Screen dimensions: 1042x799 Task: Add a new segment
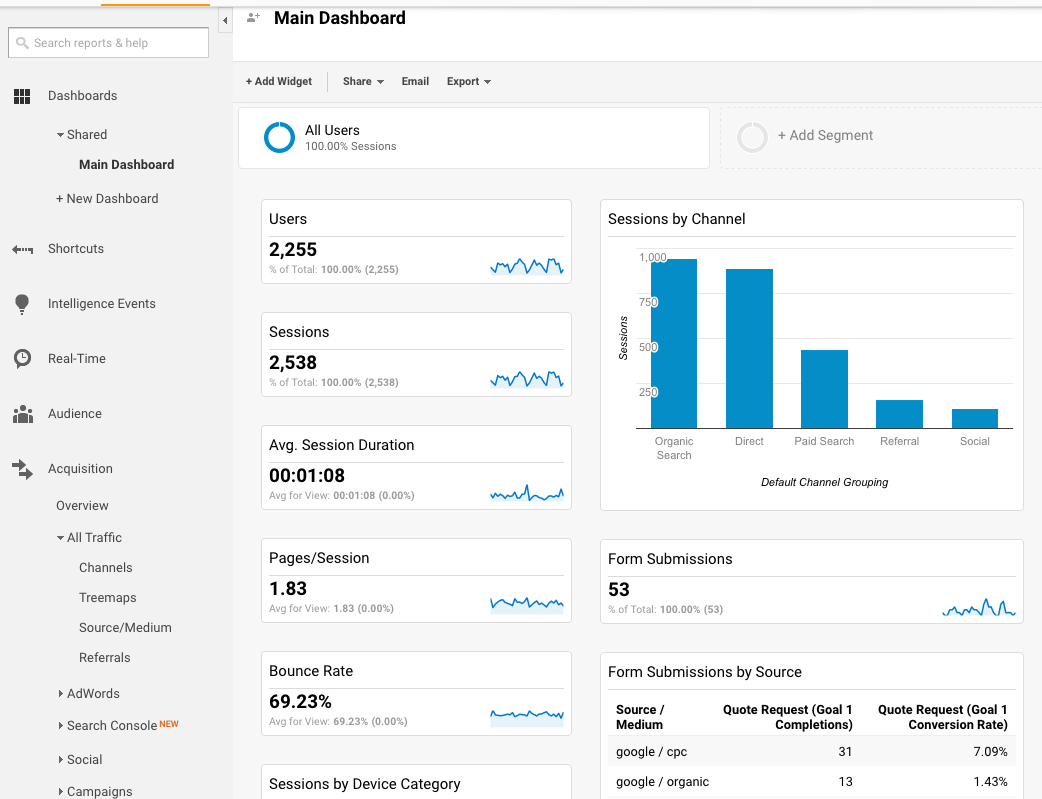tap(825, 136)
